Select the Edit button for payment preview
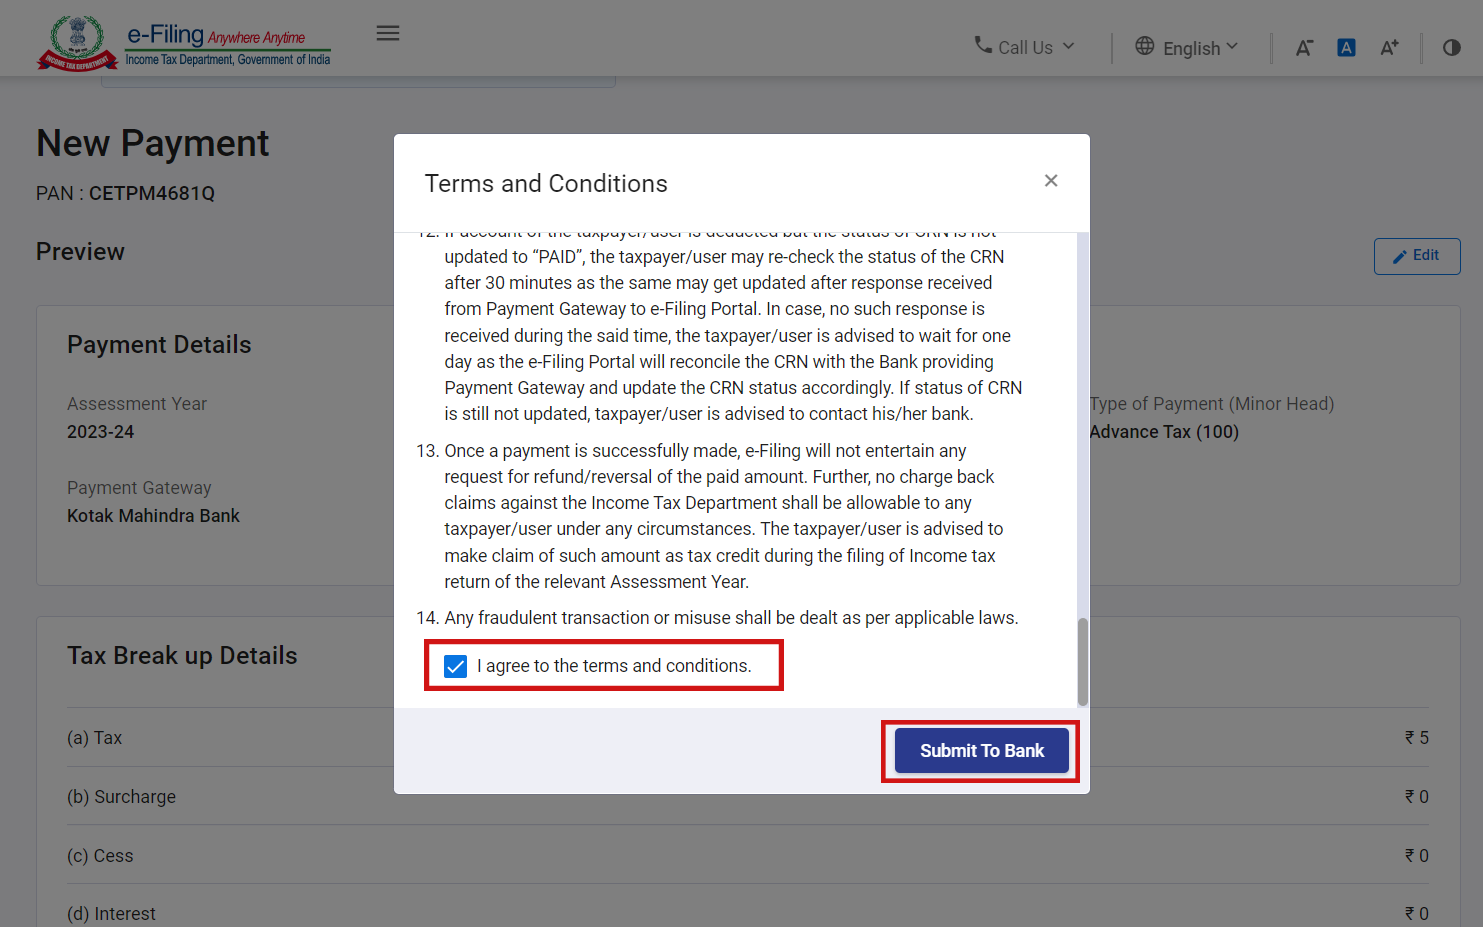Screen dimensions: 1483x927 click(1417, 256)
